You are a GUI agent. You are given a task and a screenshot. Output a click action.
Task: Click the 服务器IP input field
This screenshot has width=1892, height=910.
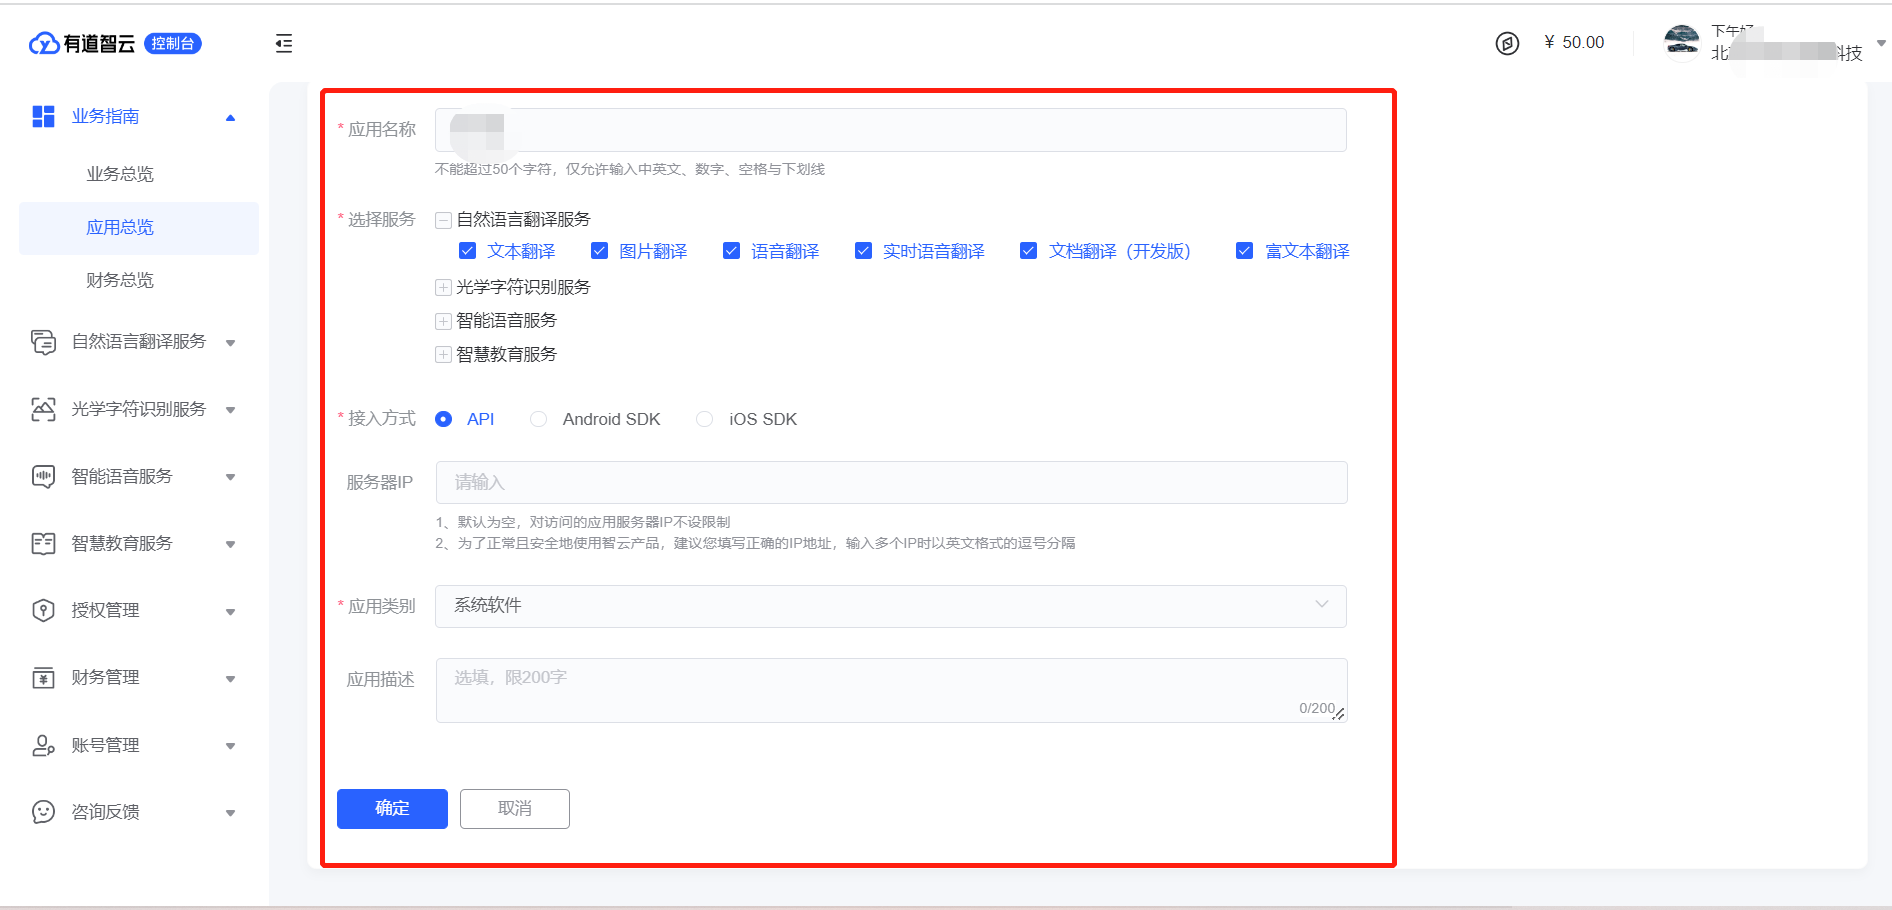890,482
